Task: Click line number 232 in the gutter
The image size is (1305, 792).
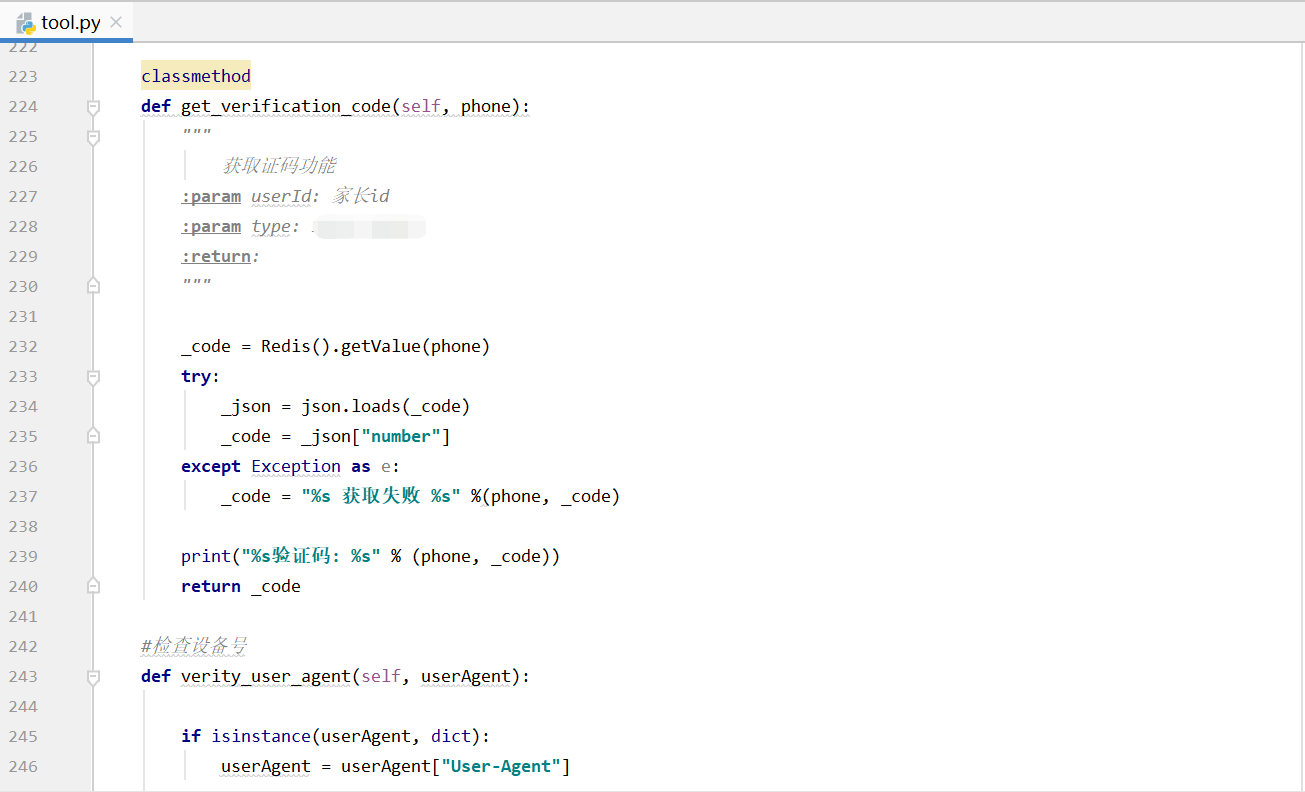Action: (23, 346)
